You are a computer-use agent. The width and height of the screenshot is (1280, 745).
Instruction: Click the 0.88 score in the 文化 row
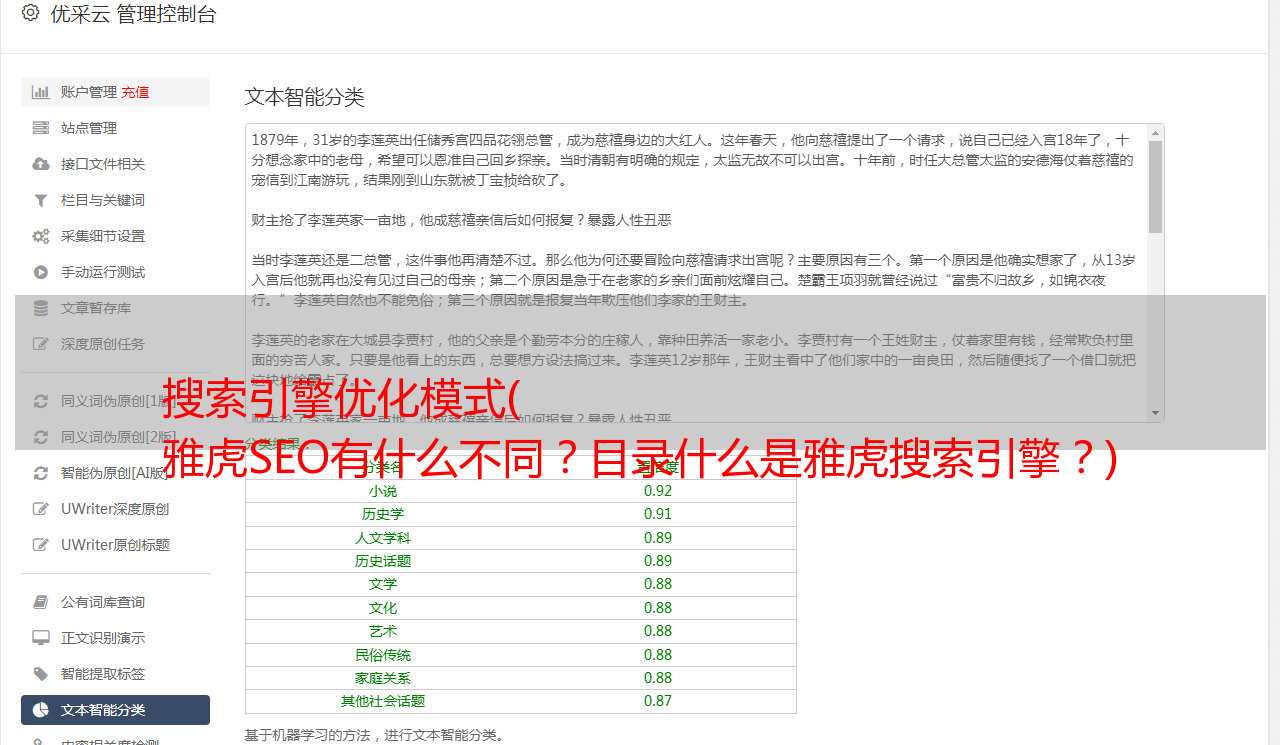tap(658, 608)
